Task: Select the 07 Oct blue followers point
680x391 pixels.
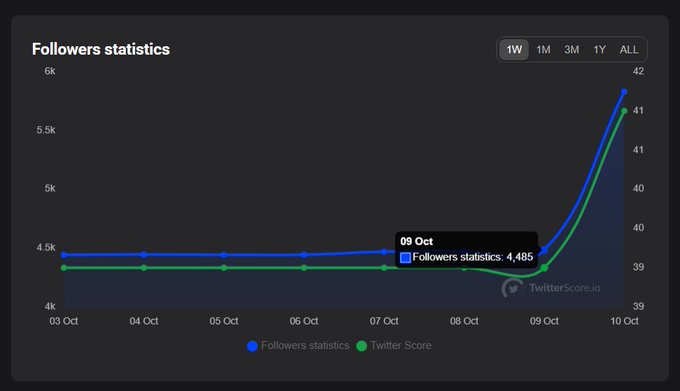Action: pyautogui.click(x=384, y=252)
